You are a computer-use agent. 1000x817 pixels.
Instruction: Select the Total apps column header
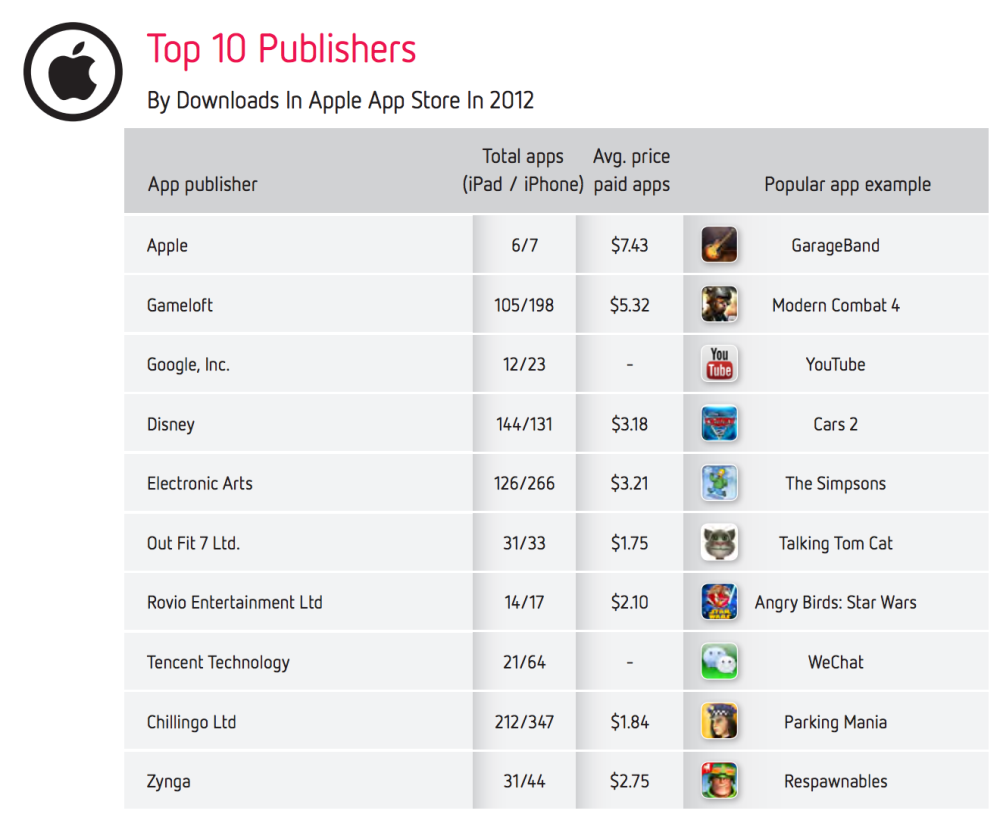523,170
